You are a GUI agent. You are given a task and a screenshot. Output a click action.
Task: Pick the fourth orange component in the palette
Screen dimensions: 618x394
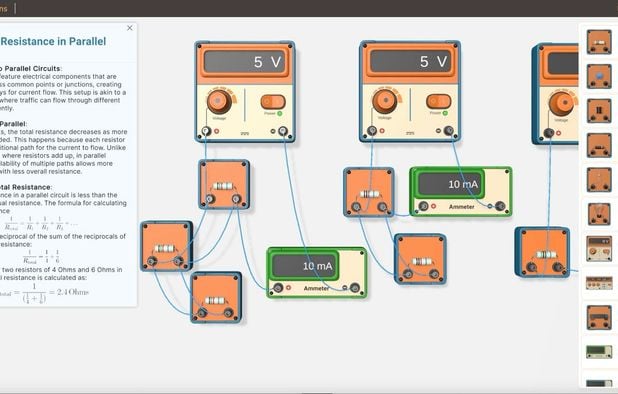tap(599, 145)
